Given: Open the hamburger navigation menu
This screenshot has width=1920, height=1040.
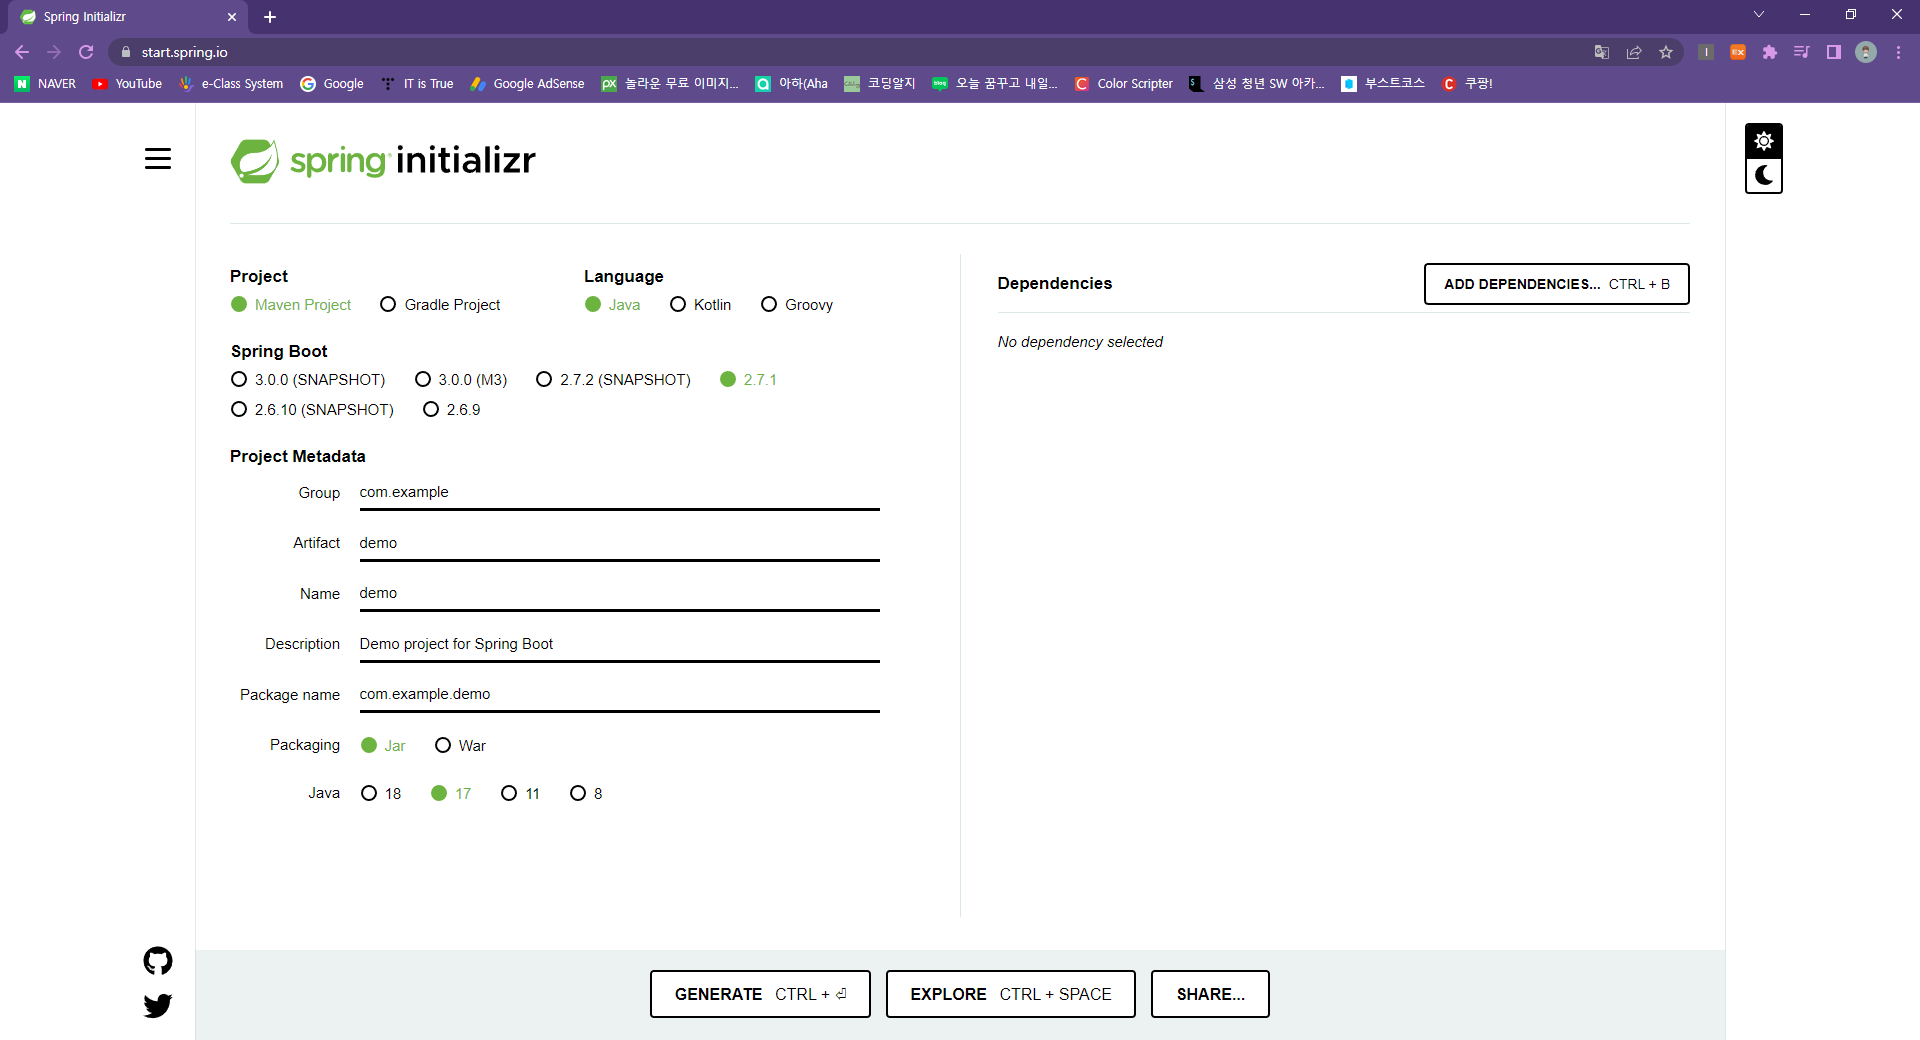Looking at the screenshot, I should pyautogui.click(x=158, y=159).
